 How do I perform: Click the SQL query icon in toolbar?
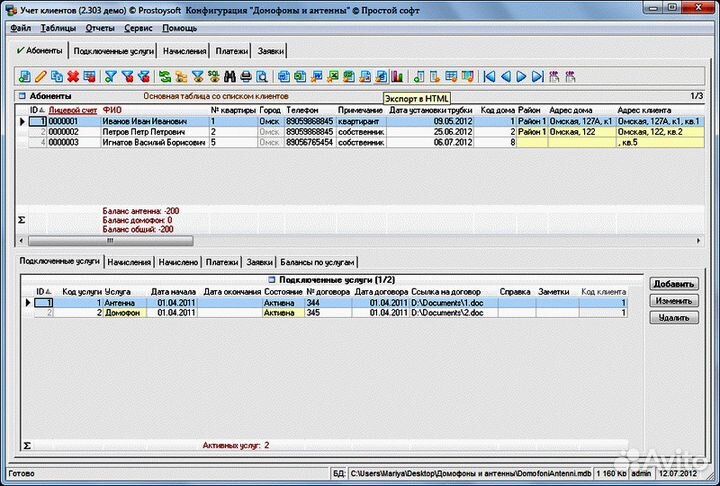[x=213, y=76]
